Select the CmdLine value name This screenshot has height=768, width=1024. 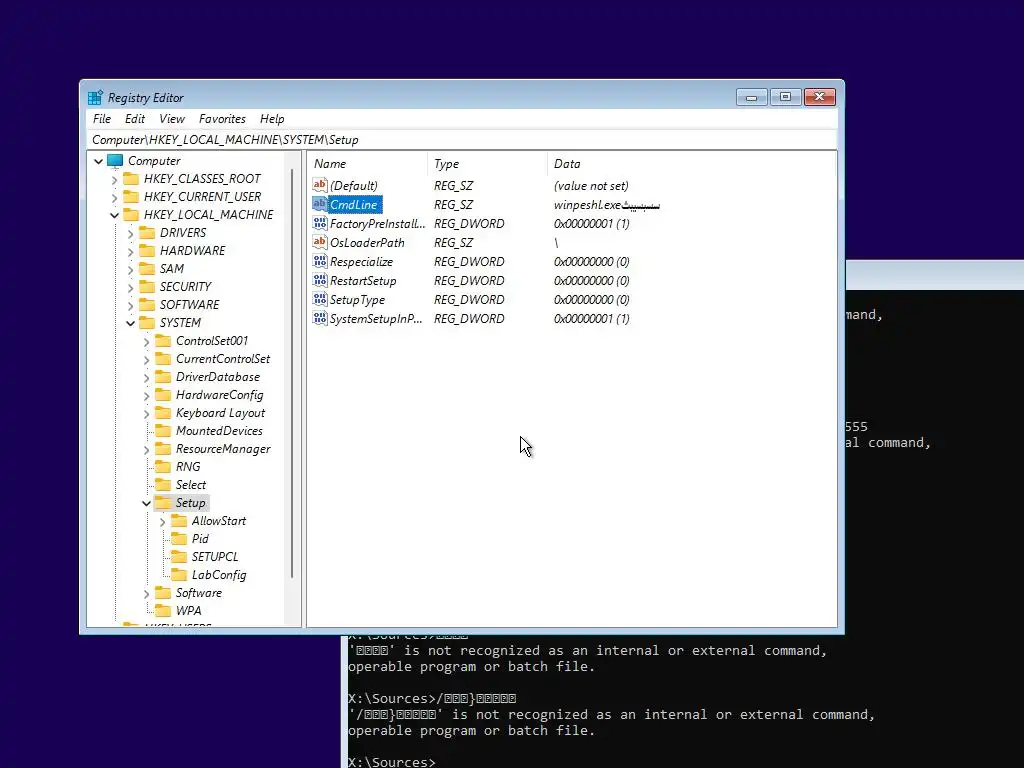[353, 204]
